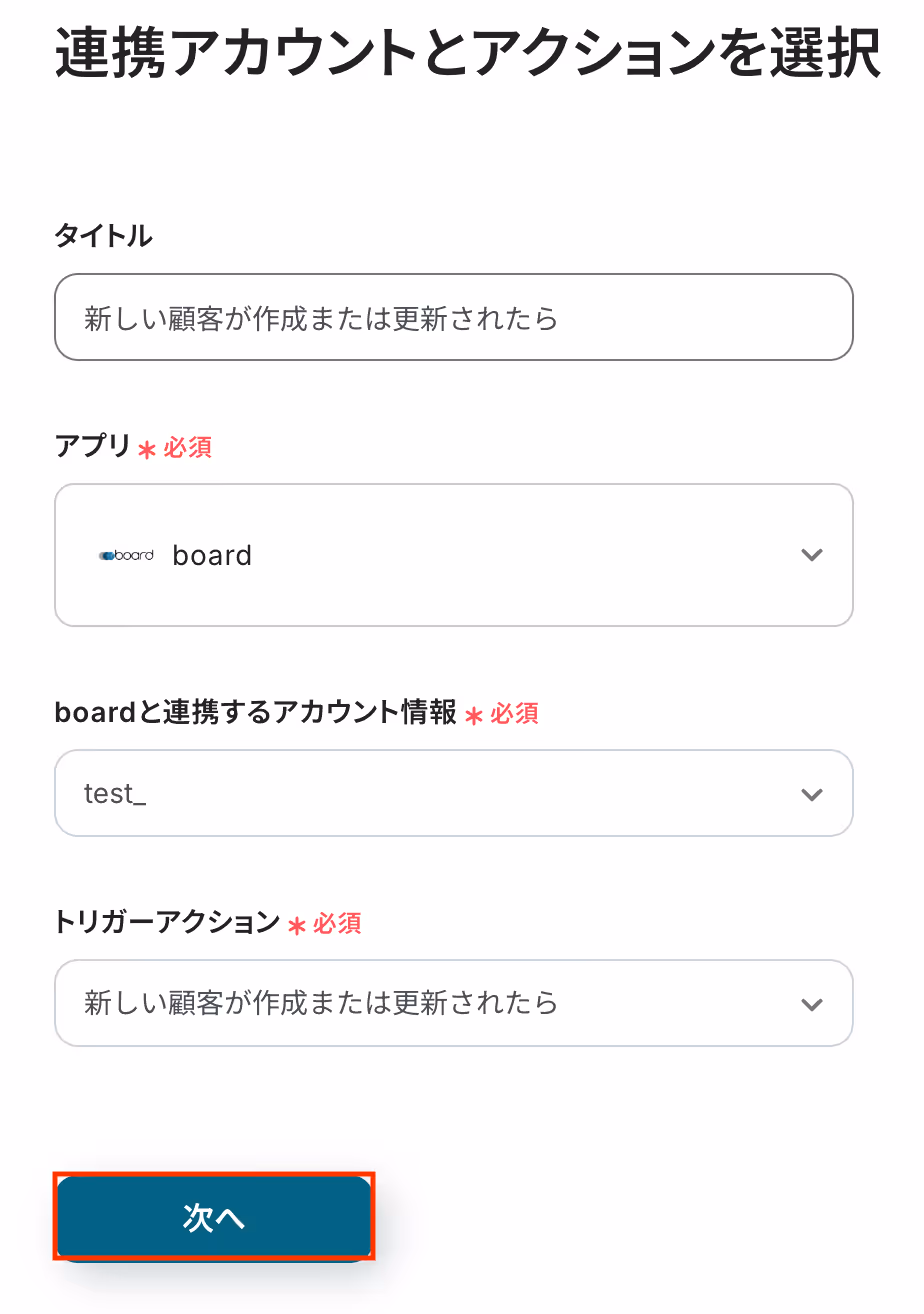Viewport: 924px width, 1314px height.
Task: Click the "test_" account value
Action: pyautogui.click(x=115, y=794)
